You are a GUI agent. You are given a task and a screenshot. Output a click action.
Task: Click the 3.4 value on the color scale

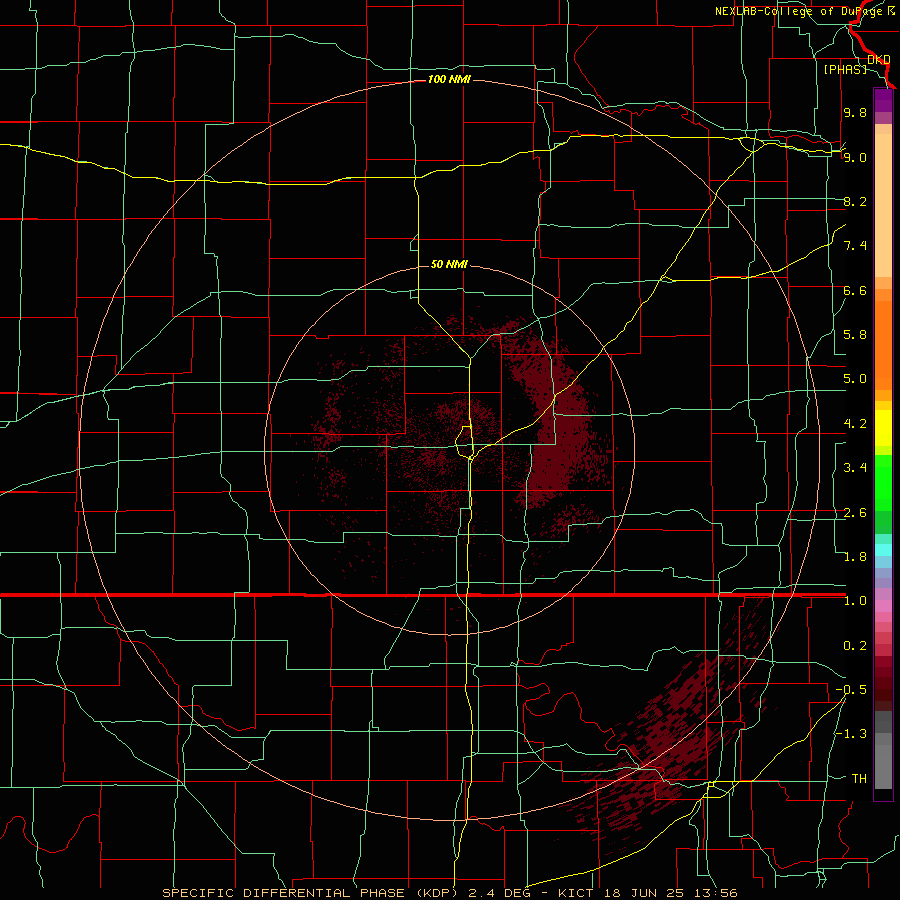[855, 468]
